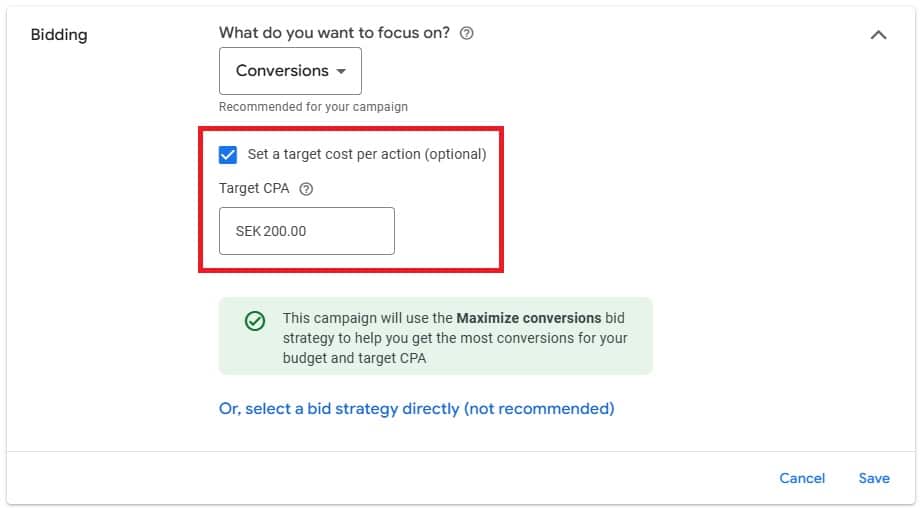920x508 pixels.
Task: Click 'What do you want to focus on?' heading
Action: click(334, 33)
